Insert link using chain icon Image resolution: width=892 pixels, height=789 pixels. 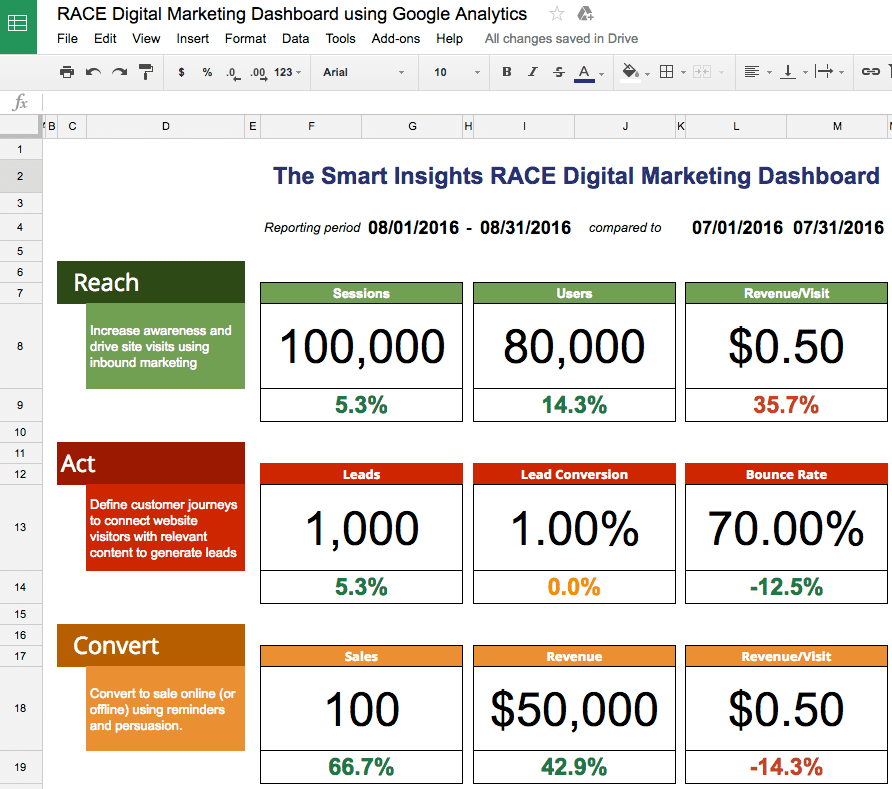point(871,72)
